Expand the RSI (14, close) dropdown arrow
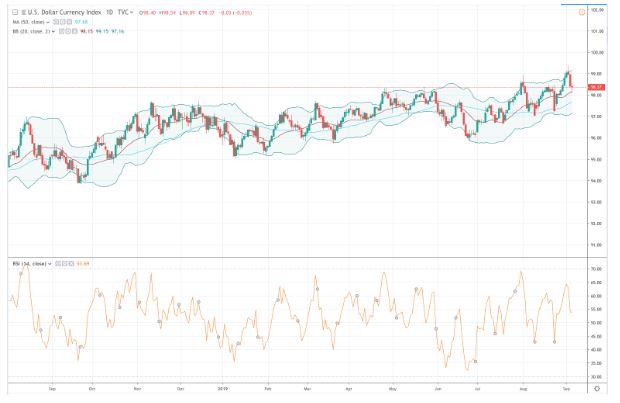The height and width of the screenshot is (403, 620). click(x=50, y=263)
